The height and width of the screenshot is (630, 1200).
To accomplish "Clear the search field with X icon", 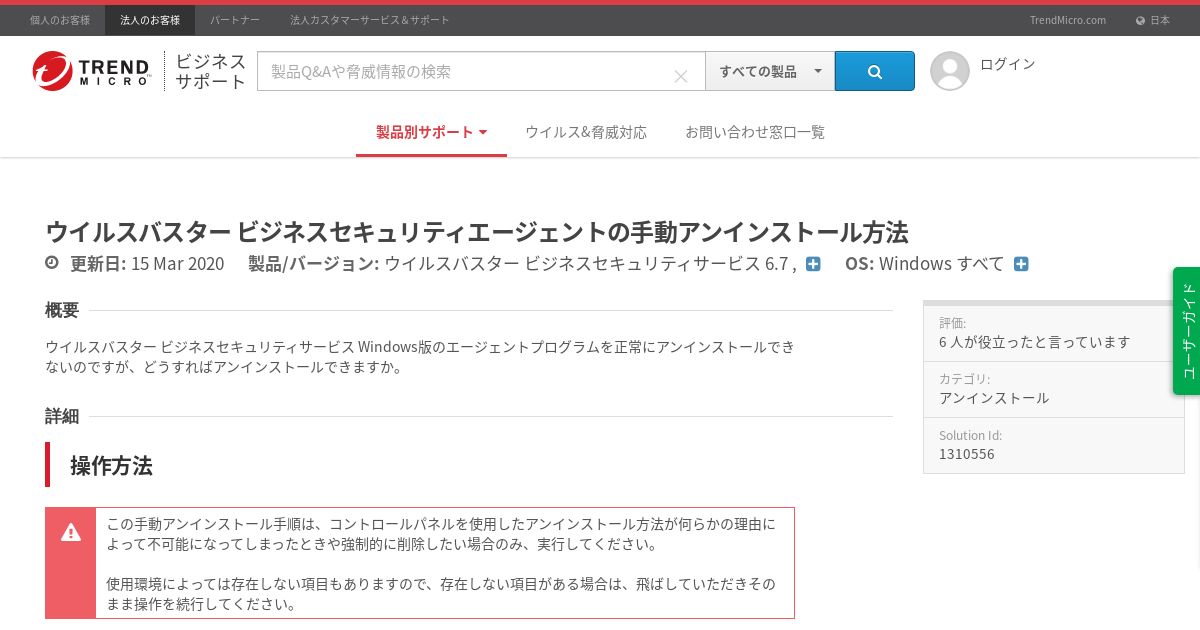I will tap(681, 76).
